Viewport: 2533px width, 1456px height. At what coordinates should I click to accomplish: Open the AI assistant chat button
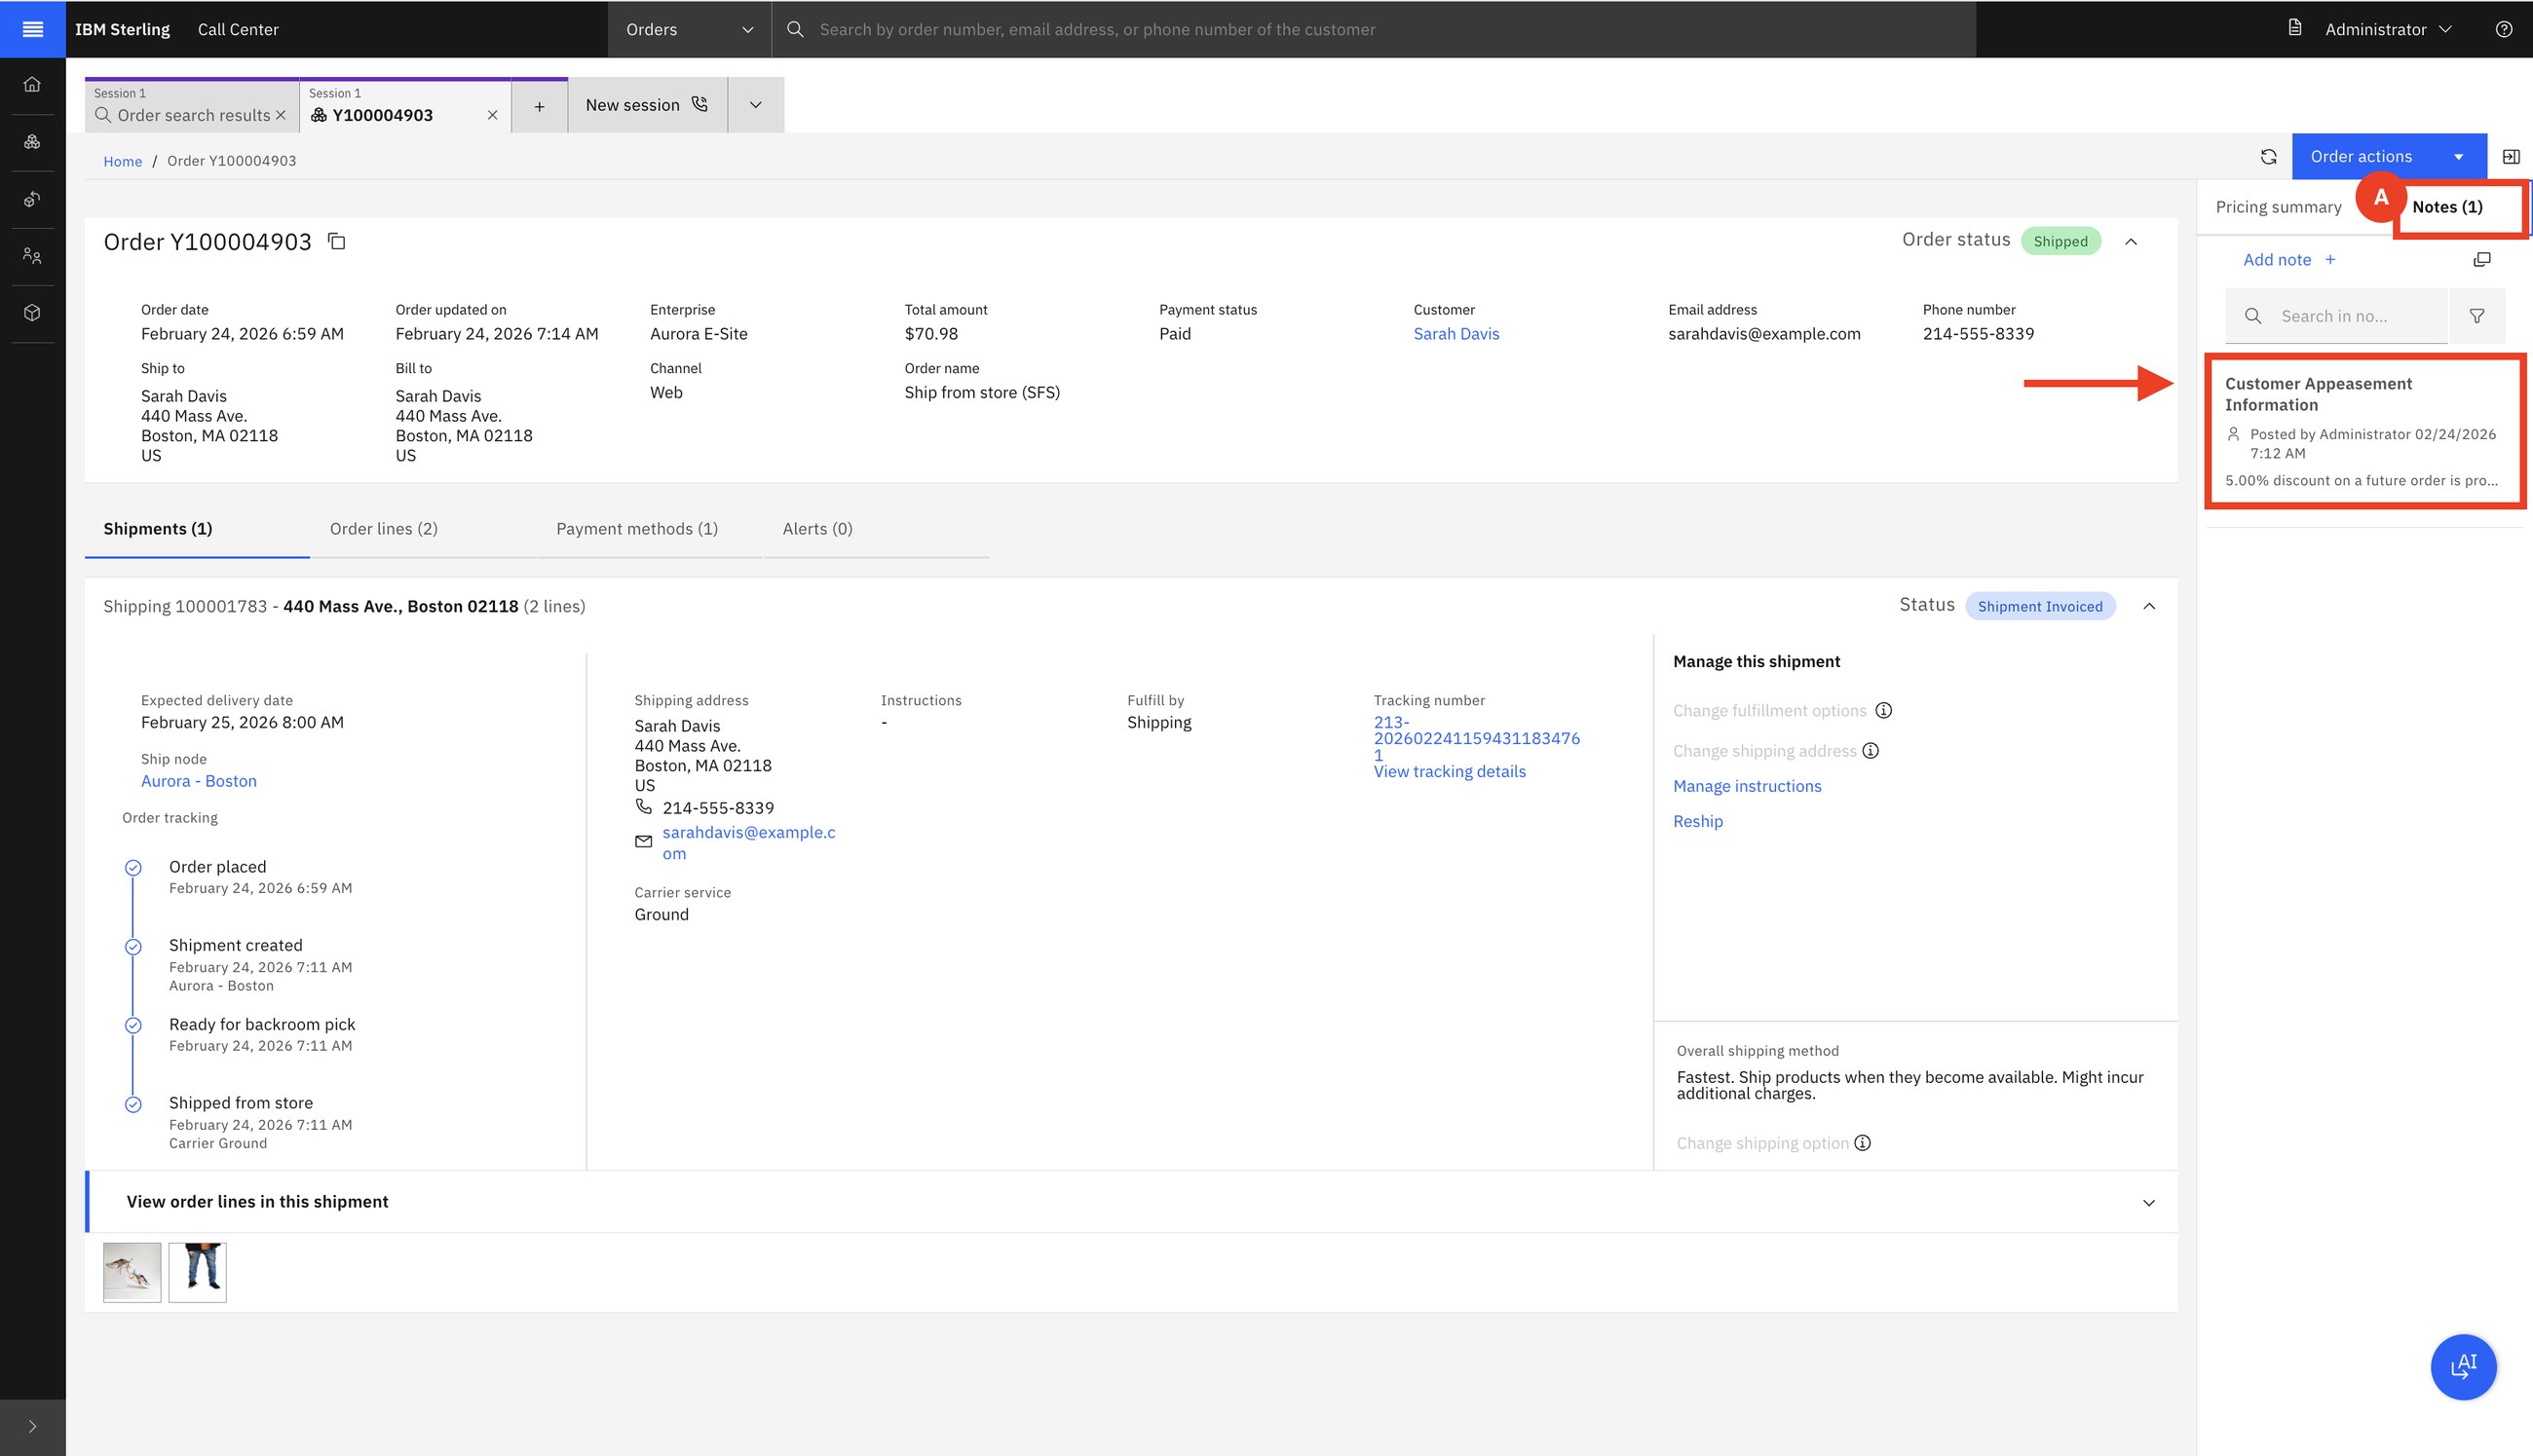(x=2462, y=1366)
